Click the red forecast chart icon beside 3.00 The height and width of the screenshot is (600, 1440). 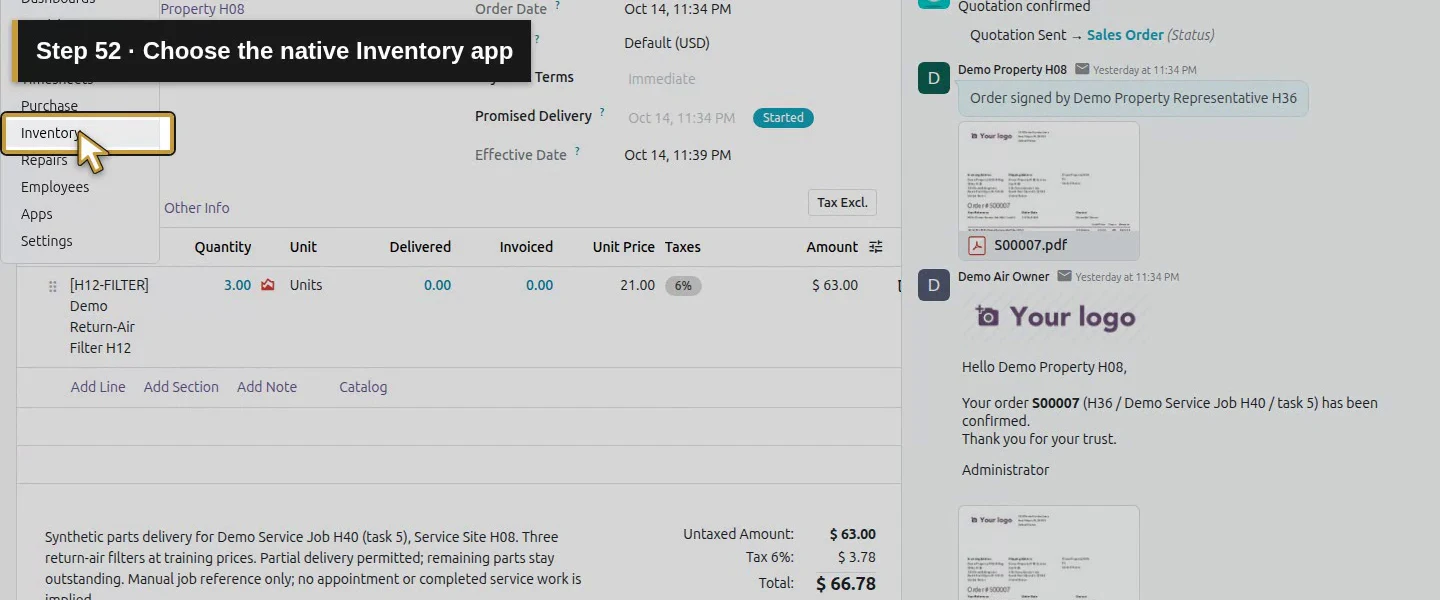(267, 285)
